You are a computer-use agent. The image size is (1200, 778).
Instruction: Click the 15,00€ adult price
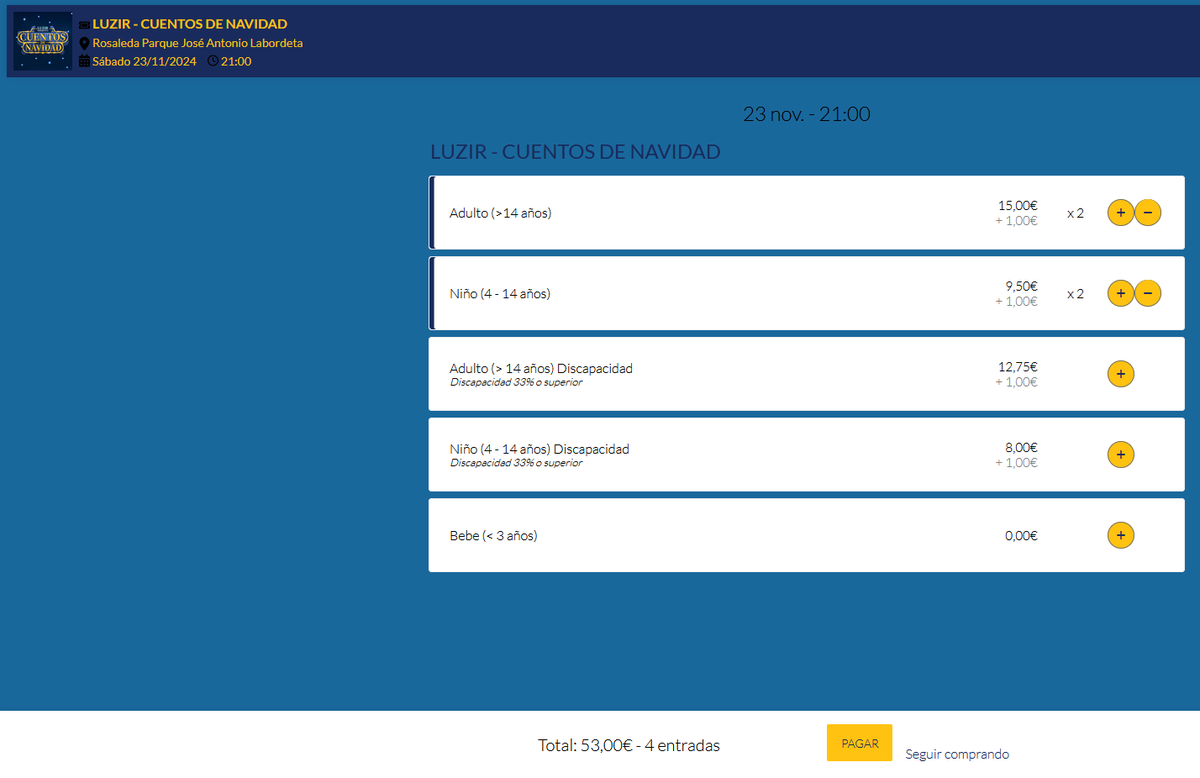point(1018,205)
